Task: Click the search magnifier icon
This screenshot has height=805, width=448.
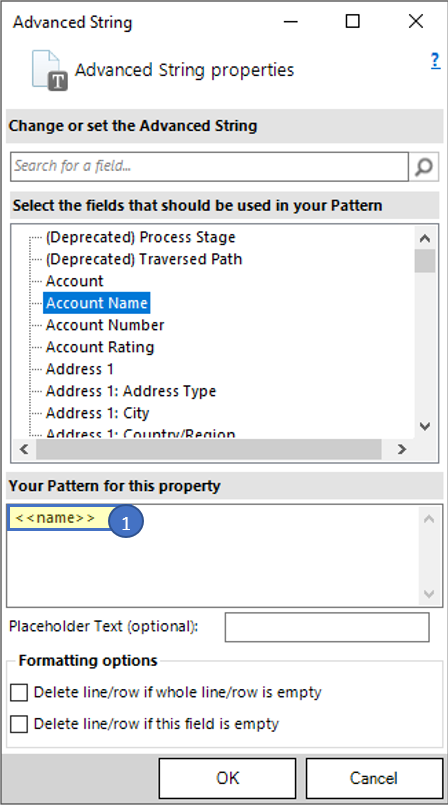Action: [424, 166]
